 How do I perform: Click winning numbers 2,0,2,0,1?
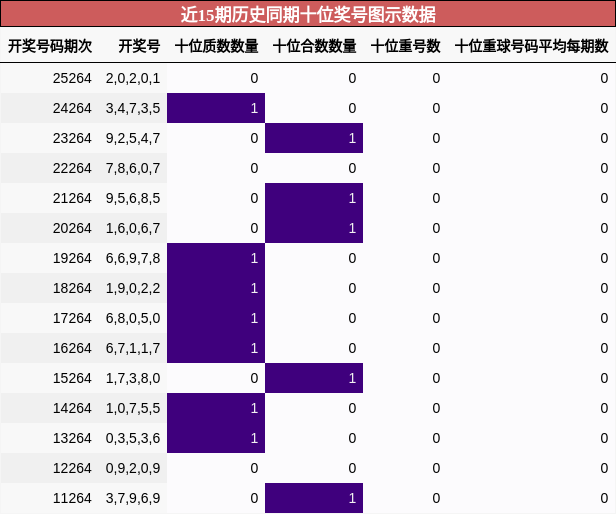133,78
